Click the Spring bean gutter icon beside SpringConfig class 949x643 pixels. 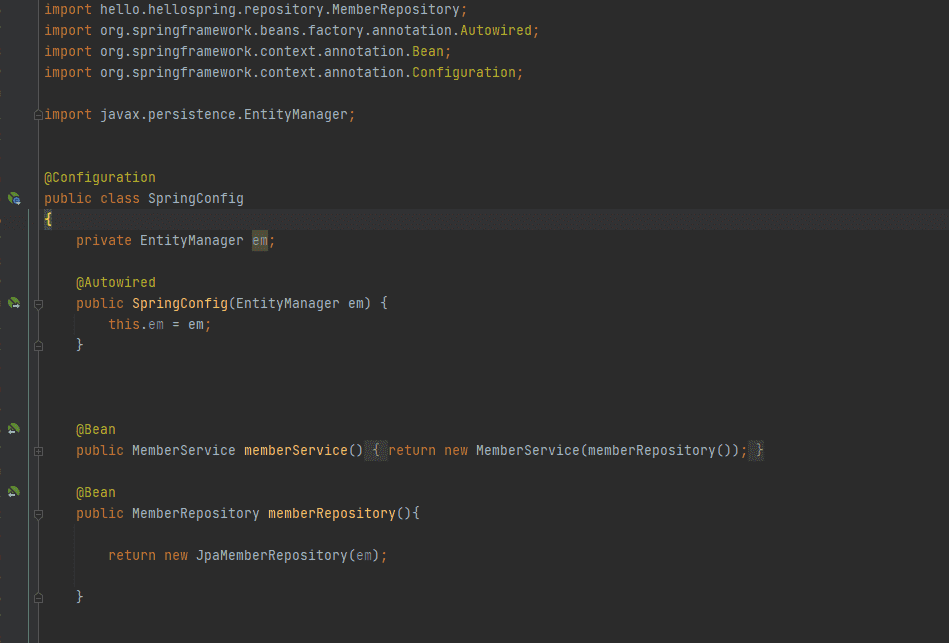(14, 199)
